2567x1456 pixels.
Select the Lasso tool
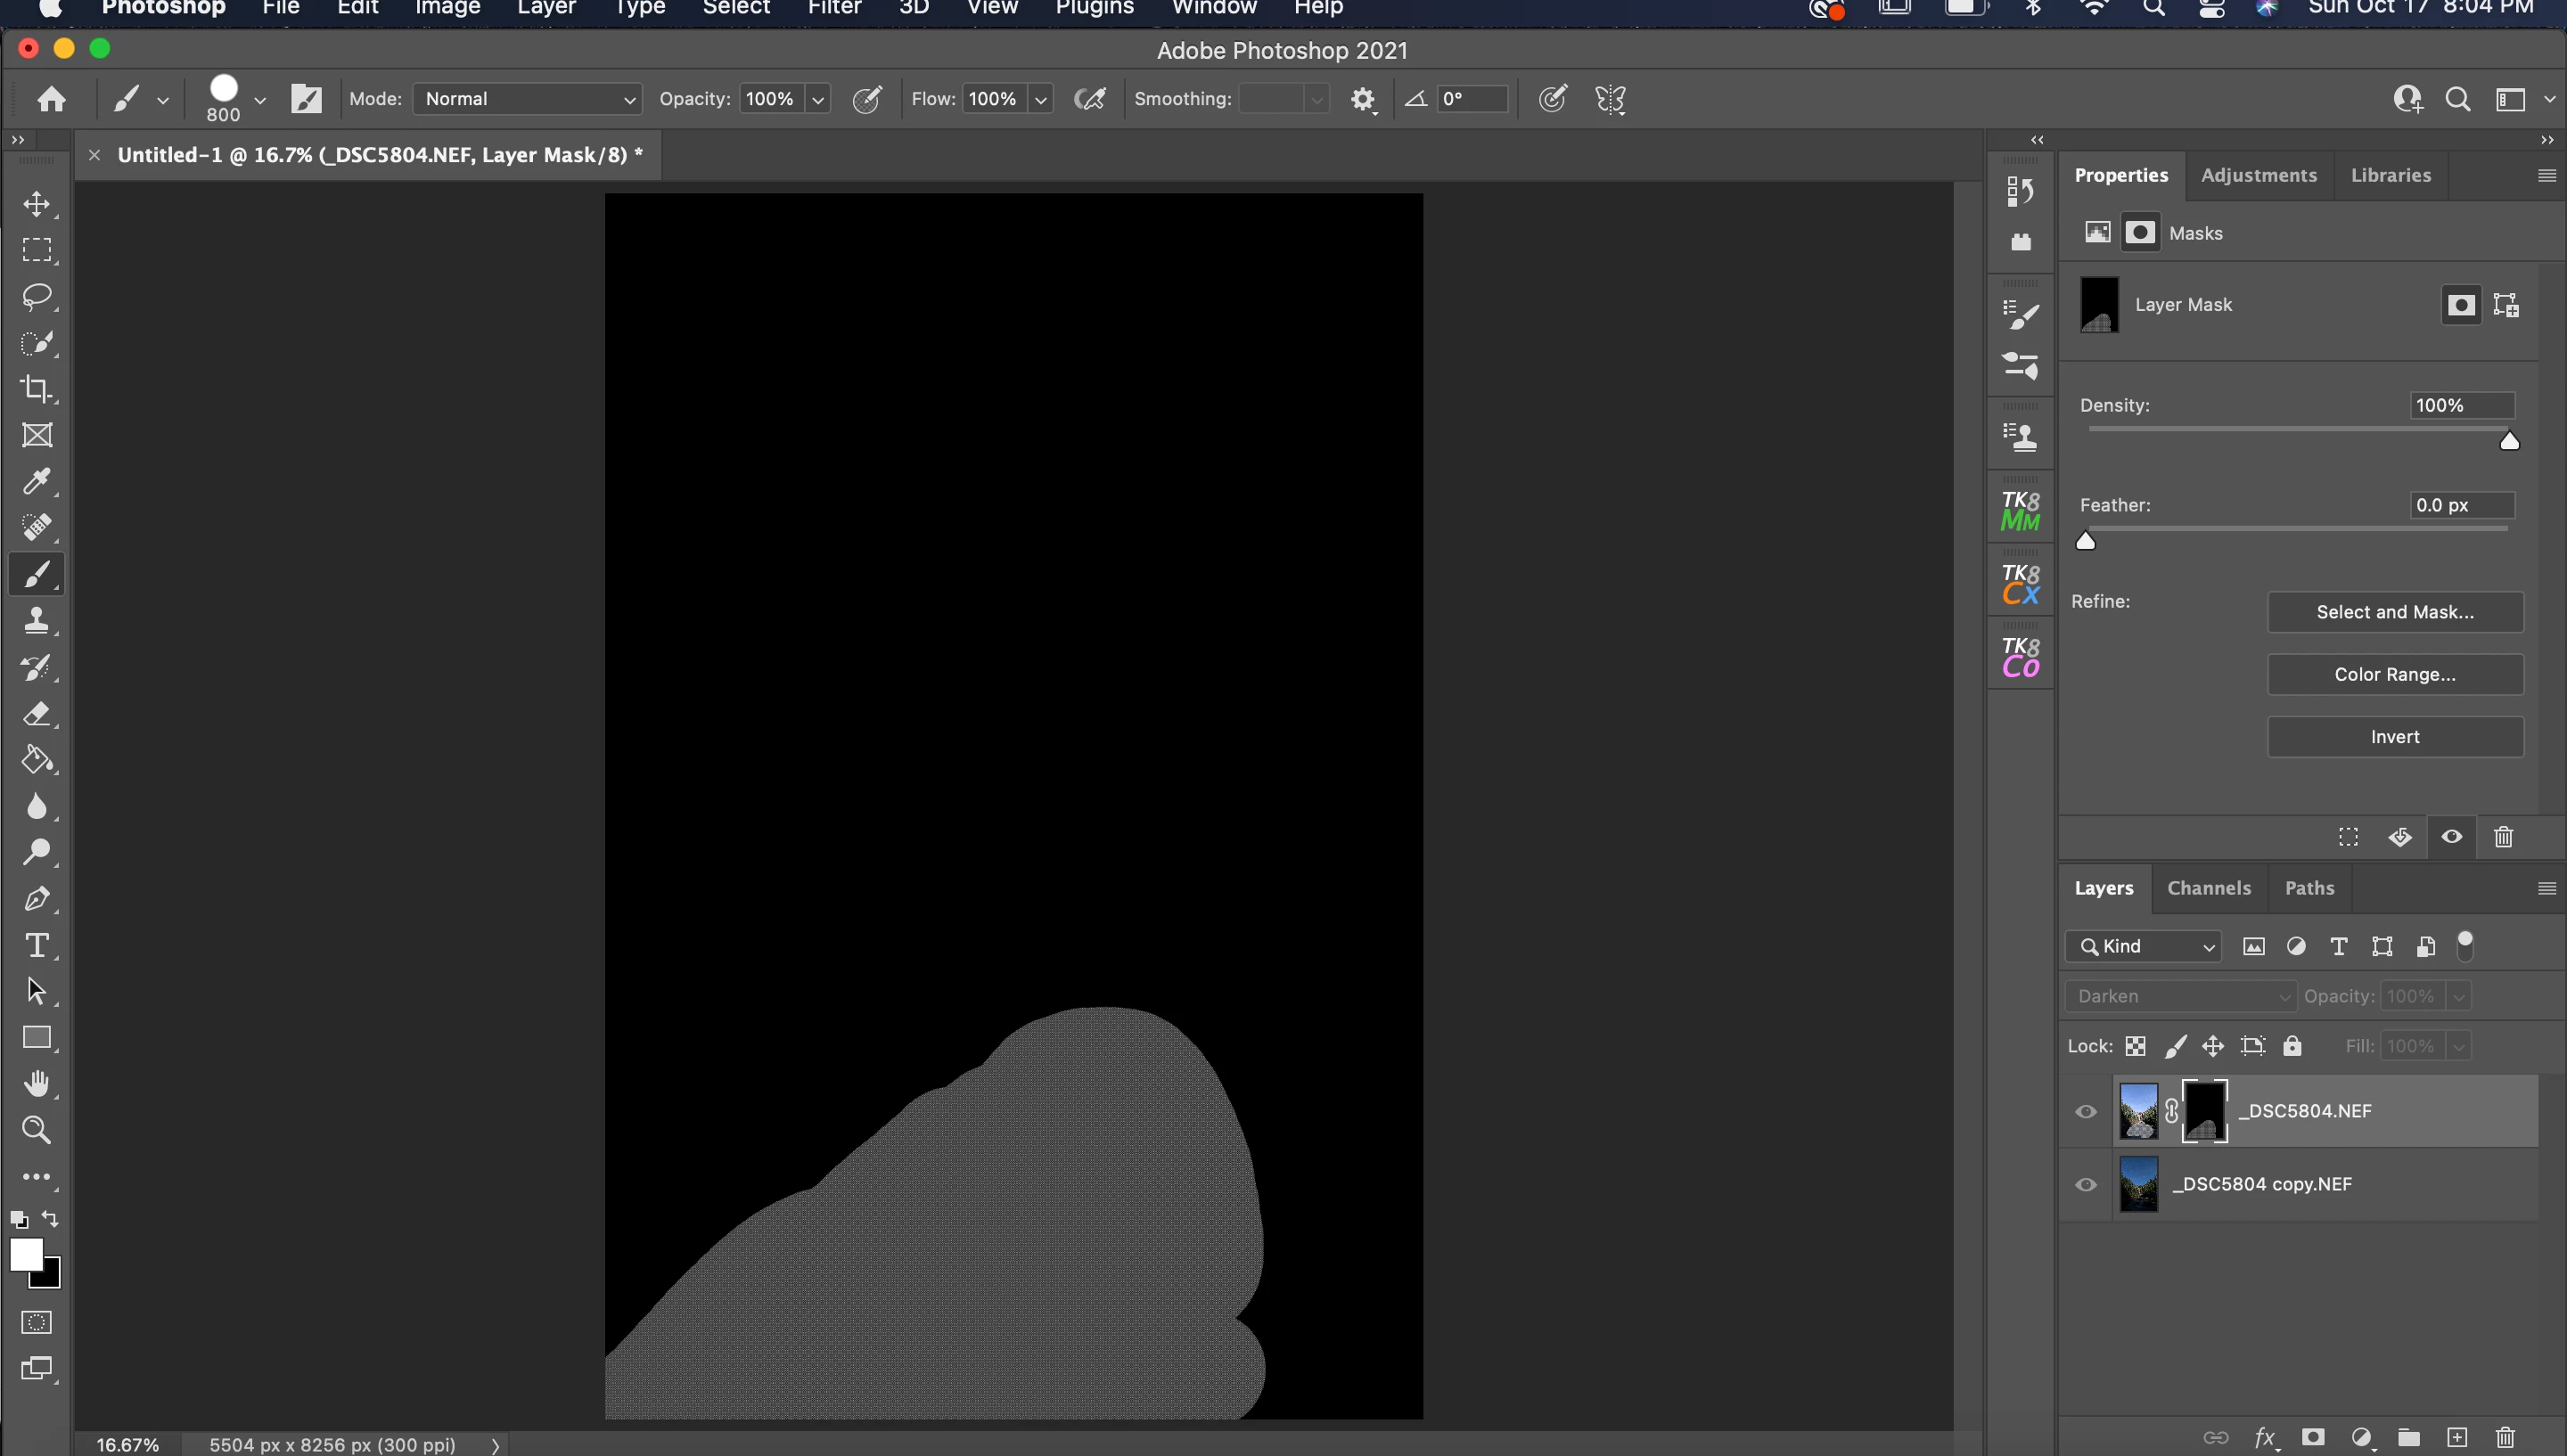[37, 296]
